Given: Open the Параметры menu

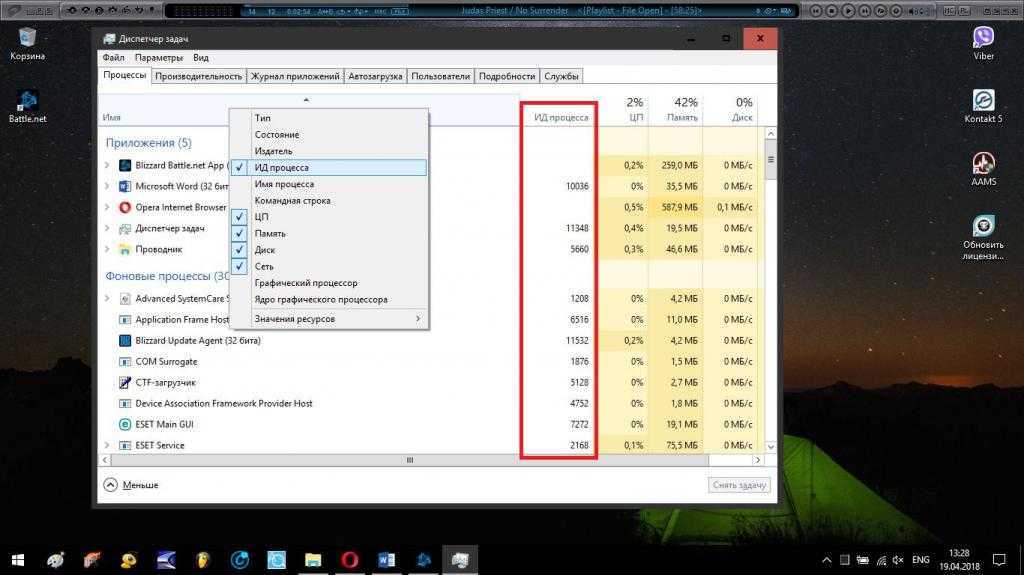Looking at the screenshot, I should [159, 58].
